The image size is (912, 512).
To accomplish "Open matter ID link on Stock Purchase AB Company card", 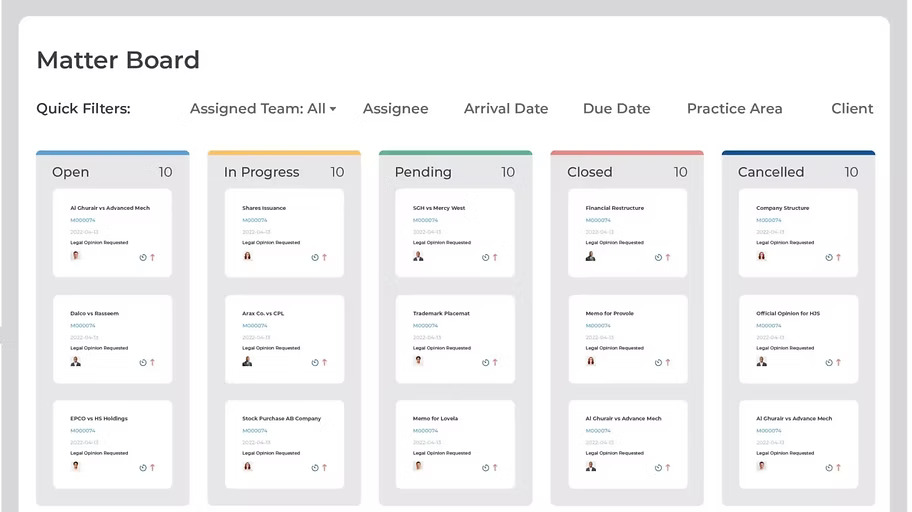I will [254, 431].
